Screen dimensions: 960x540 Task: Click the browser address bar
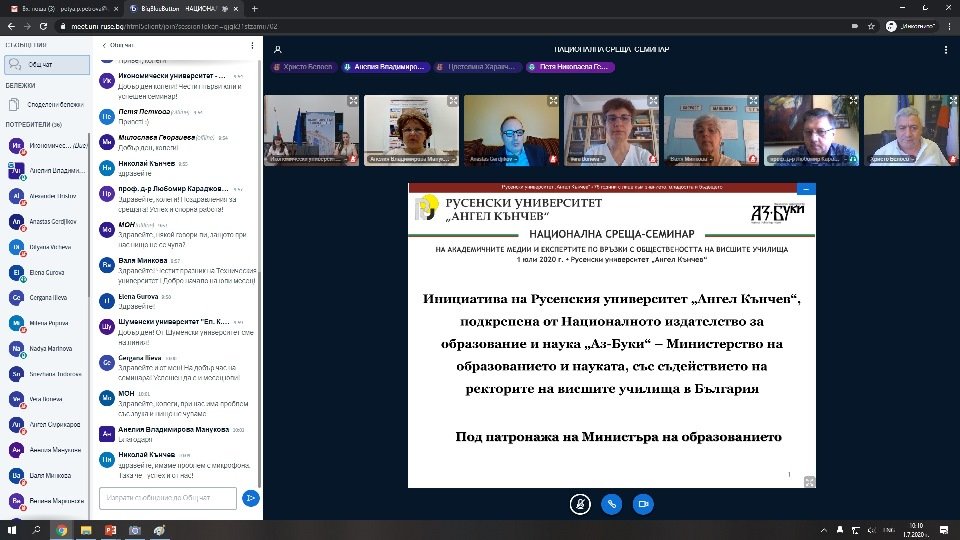coord(453,26)
